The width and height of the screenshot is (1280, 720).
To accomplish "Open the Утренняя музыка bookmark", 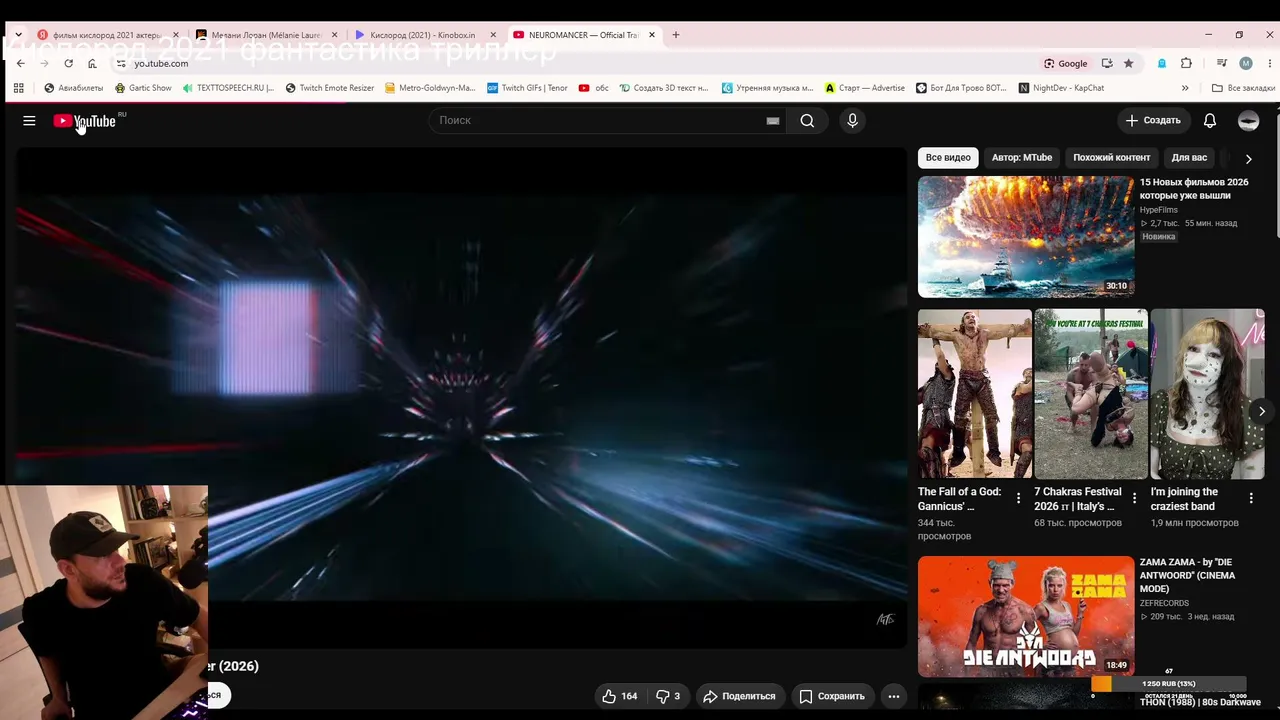I will (768, 88).
